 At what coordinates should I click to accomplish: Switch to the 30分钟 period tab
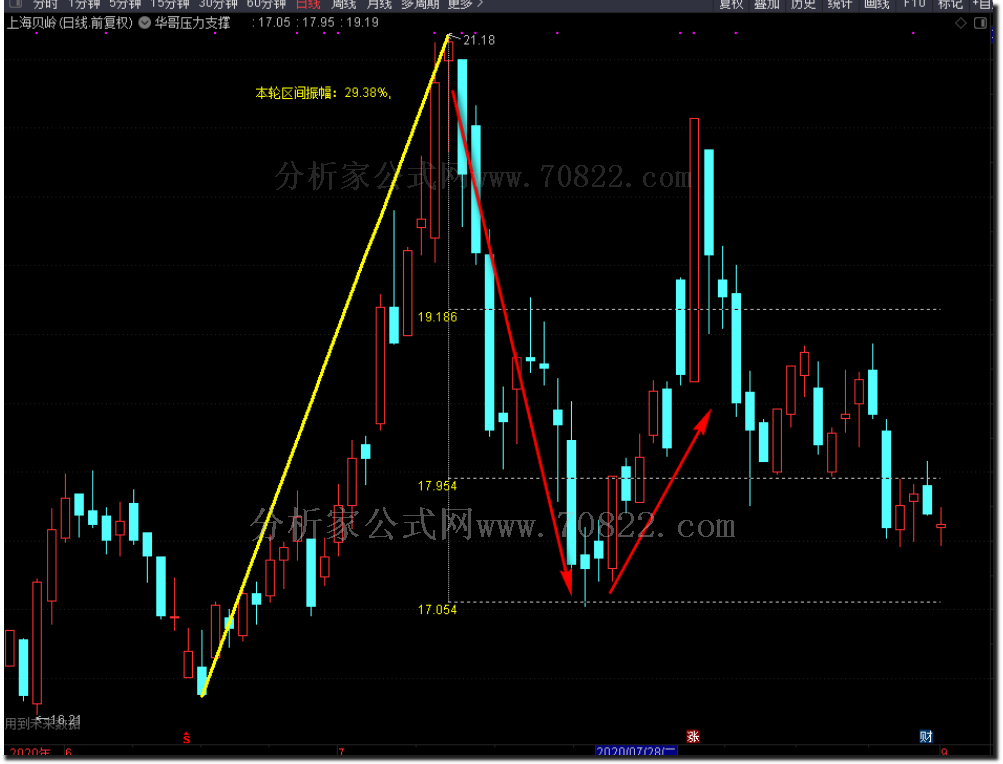pyautogui.click(x=218, y=4)
